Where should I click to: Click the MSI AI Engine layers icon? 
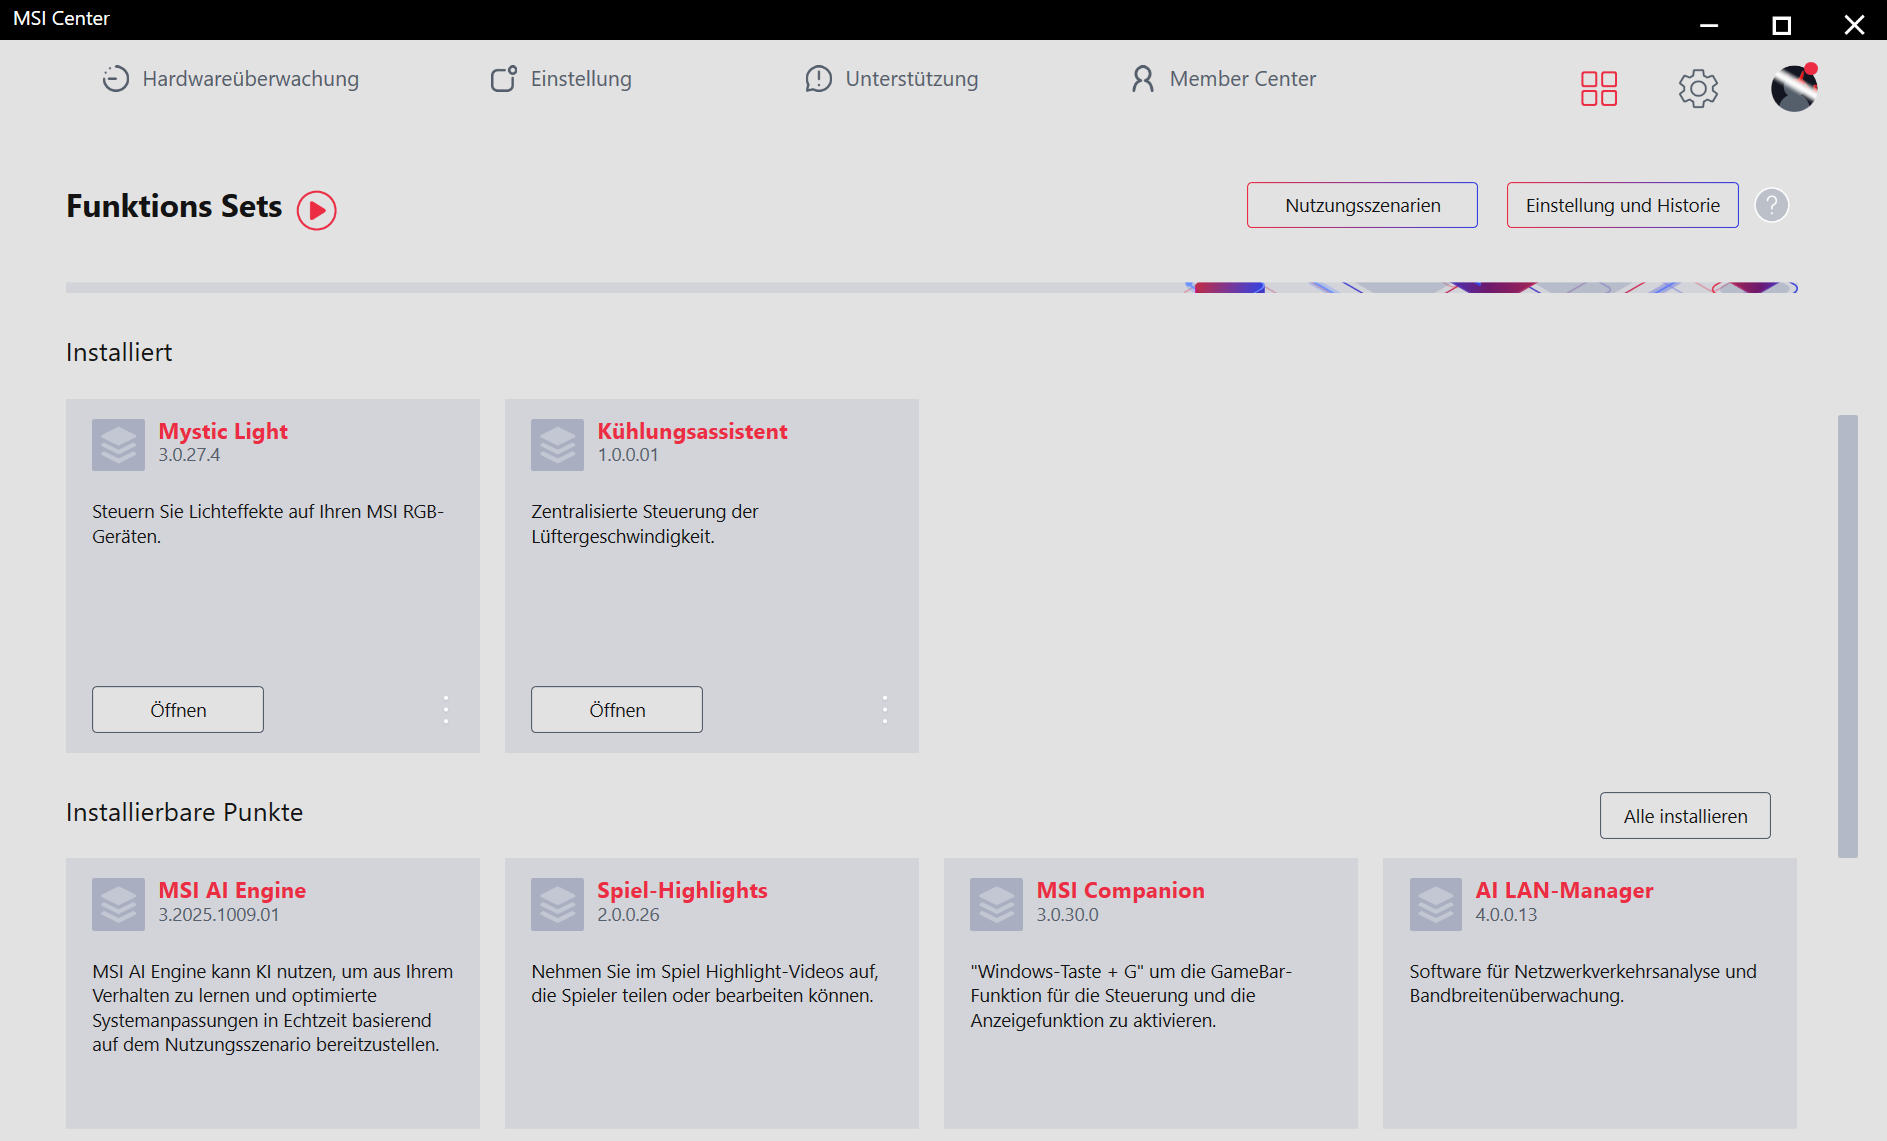pyautogui.click(x=118, y=905)
